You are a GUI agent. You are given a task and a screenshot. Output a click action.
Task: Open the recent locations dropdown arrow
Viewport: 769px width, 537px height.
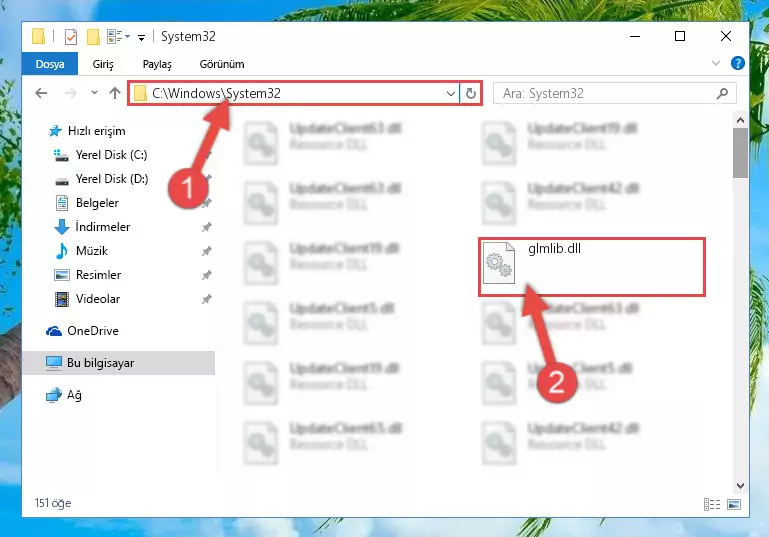point(94,92)
